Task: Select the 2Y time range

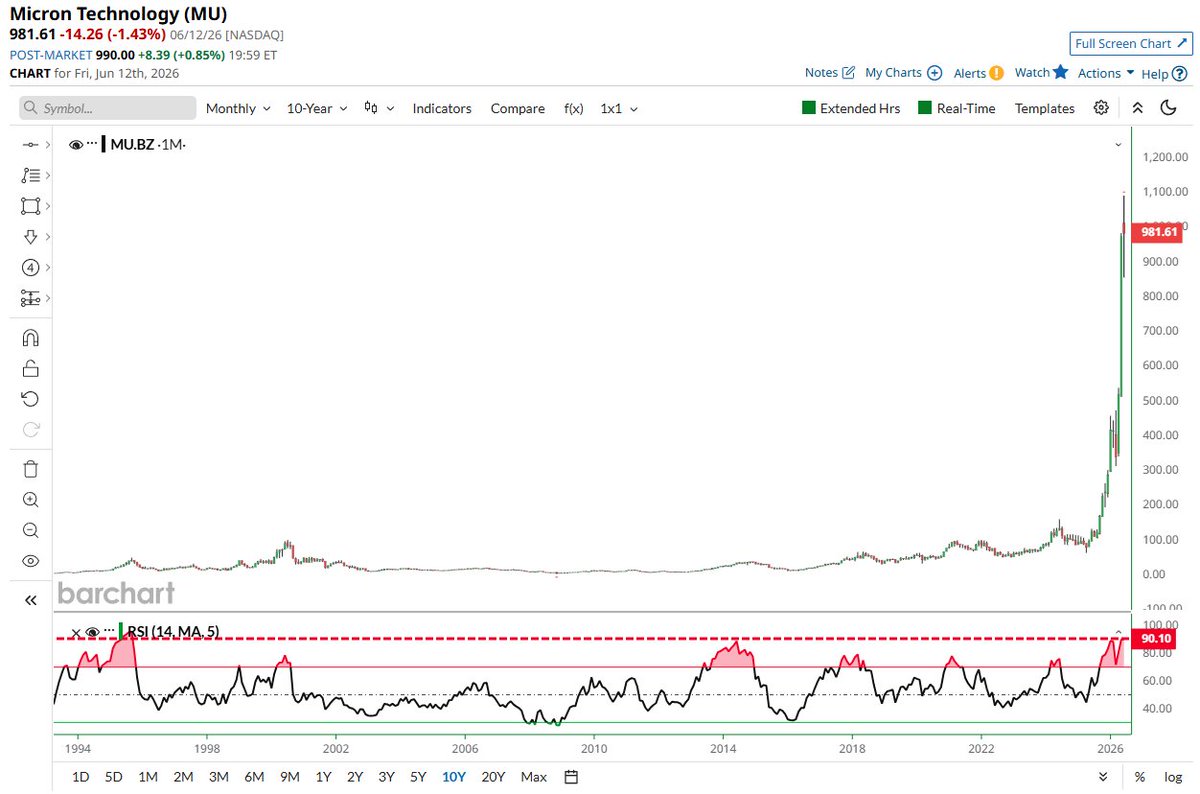Action: click(x=355, y=777)
